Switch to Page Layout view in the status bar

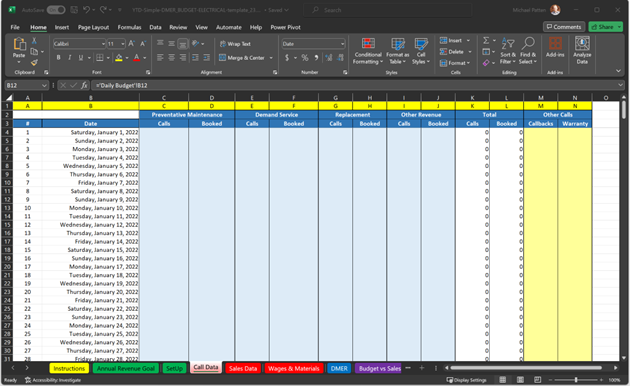(x=520, y=380)
